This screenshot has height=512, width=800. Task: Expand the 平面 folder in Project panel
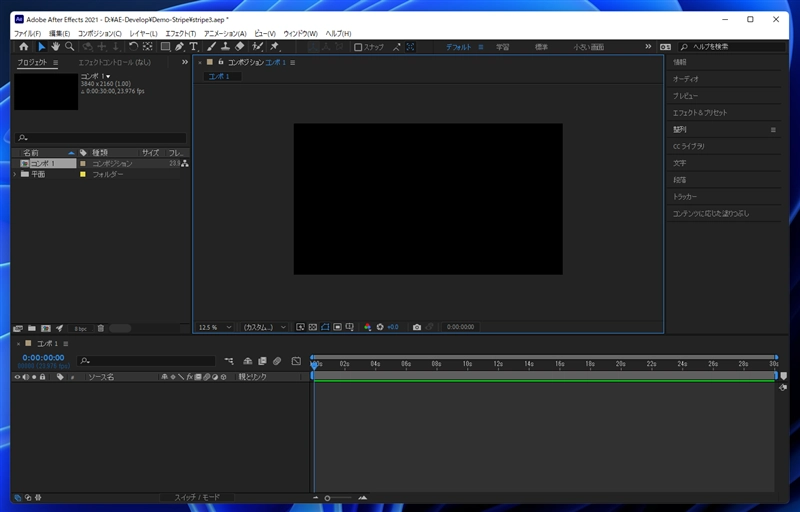point(15,174)
